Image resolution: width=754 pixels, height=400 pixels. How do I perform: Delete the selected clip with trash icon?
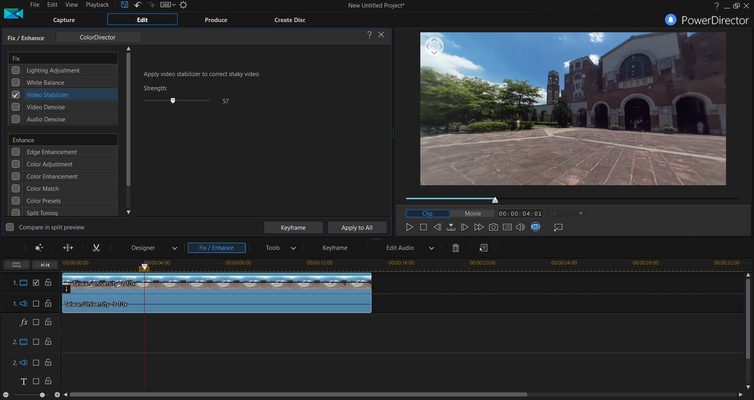point(456,247)
